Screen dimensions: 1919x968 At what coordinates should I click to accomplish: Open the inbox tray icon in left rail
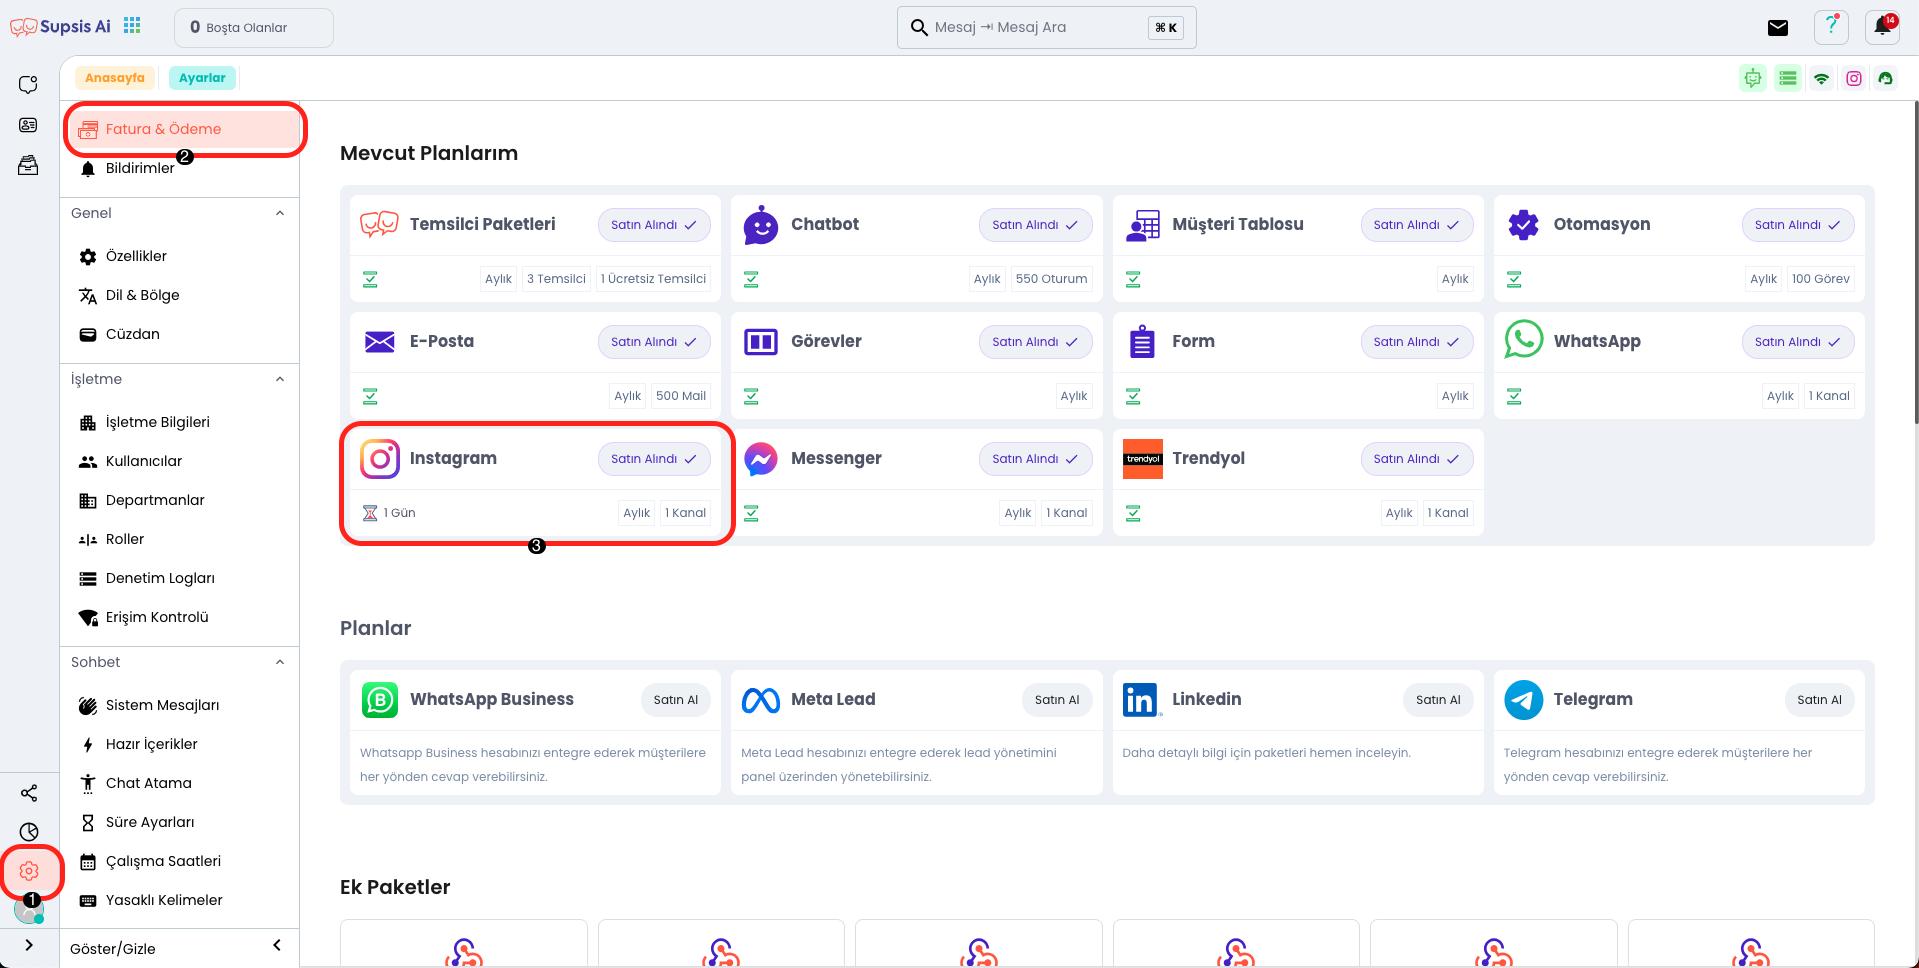click(29, 165)
